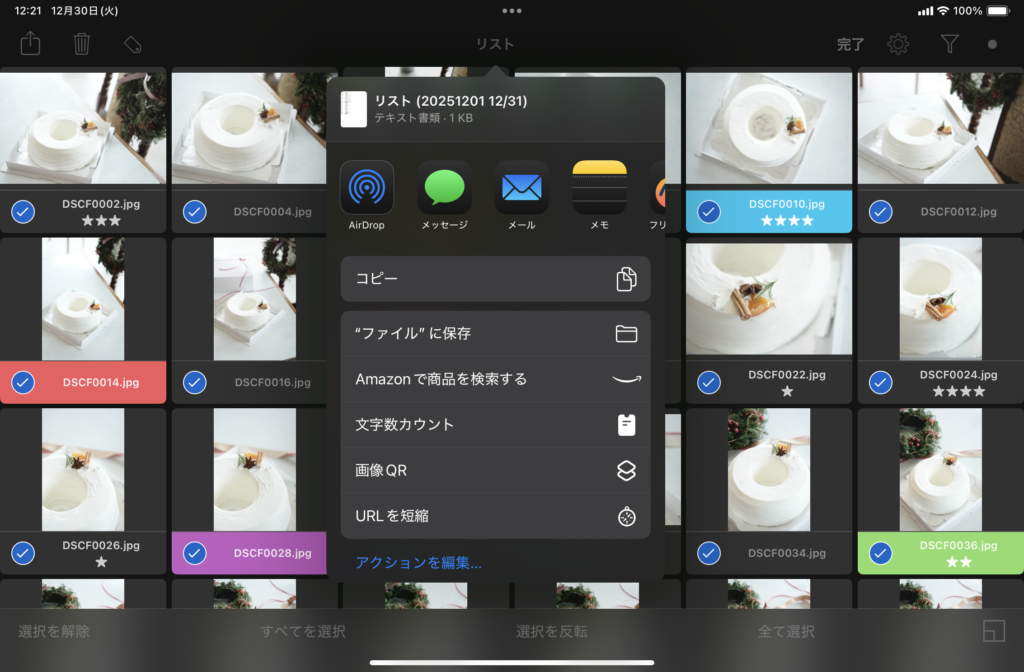
Task: Open the filter funnel icon
Action: [949, 44]
